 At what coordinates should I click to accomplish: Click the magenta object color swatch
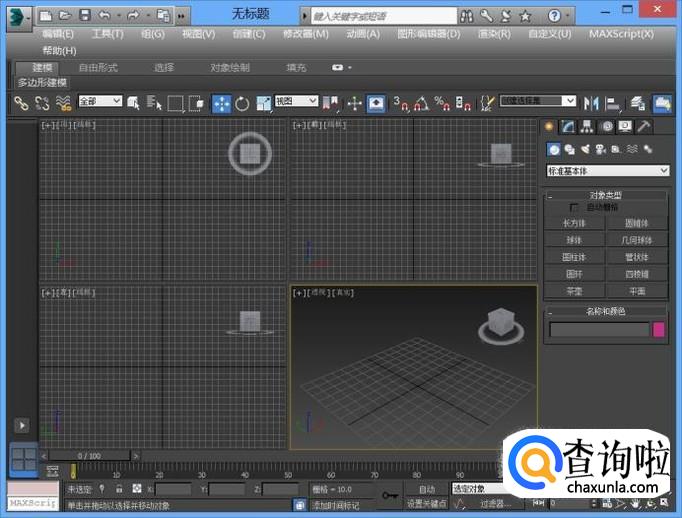(659, 329)
